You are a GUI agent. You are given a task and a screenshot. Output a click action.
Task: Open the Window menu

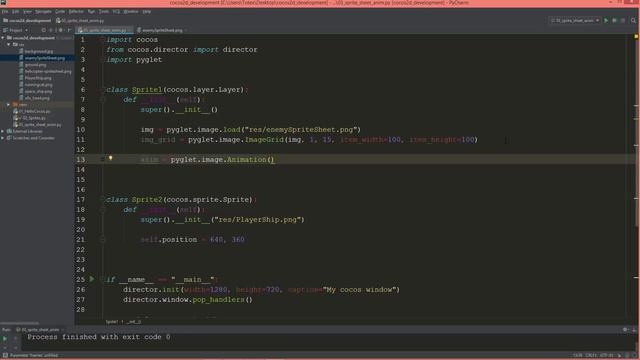pos(131,11)
